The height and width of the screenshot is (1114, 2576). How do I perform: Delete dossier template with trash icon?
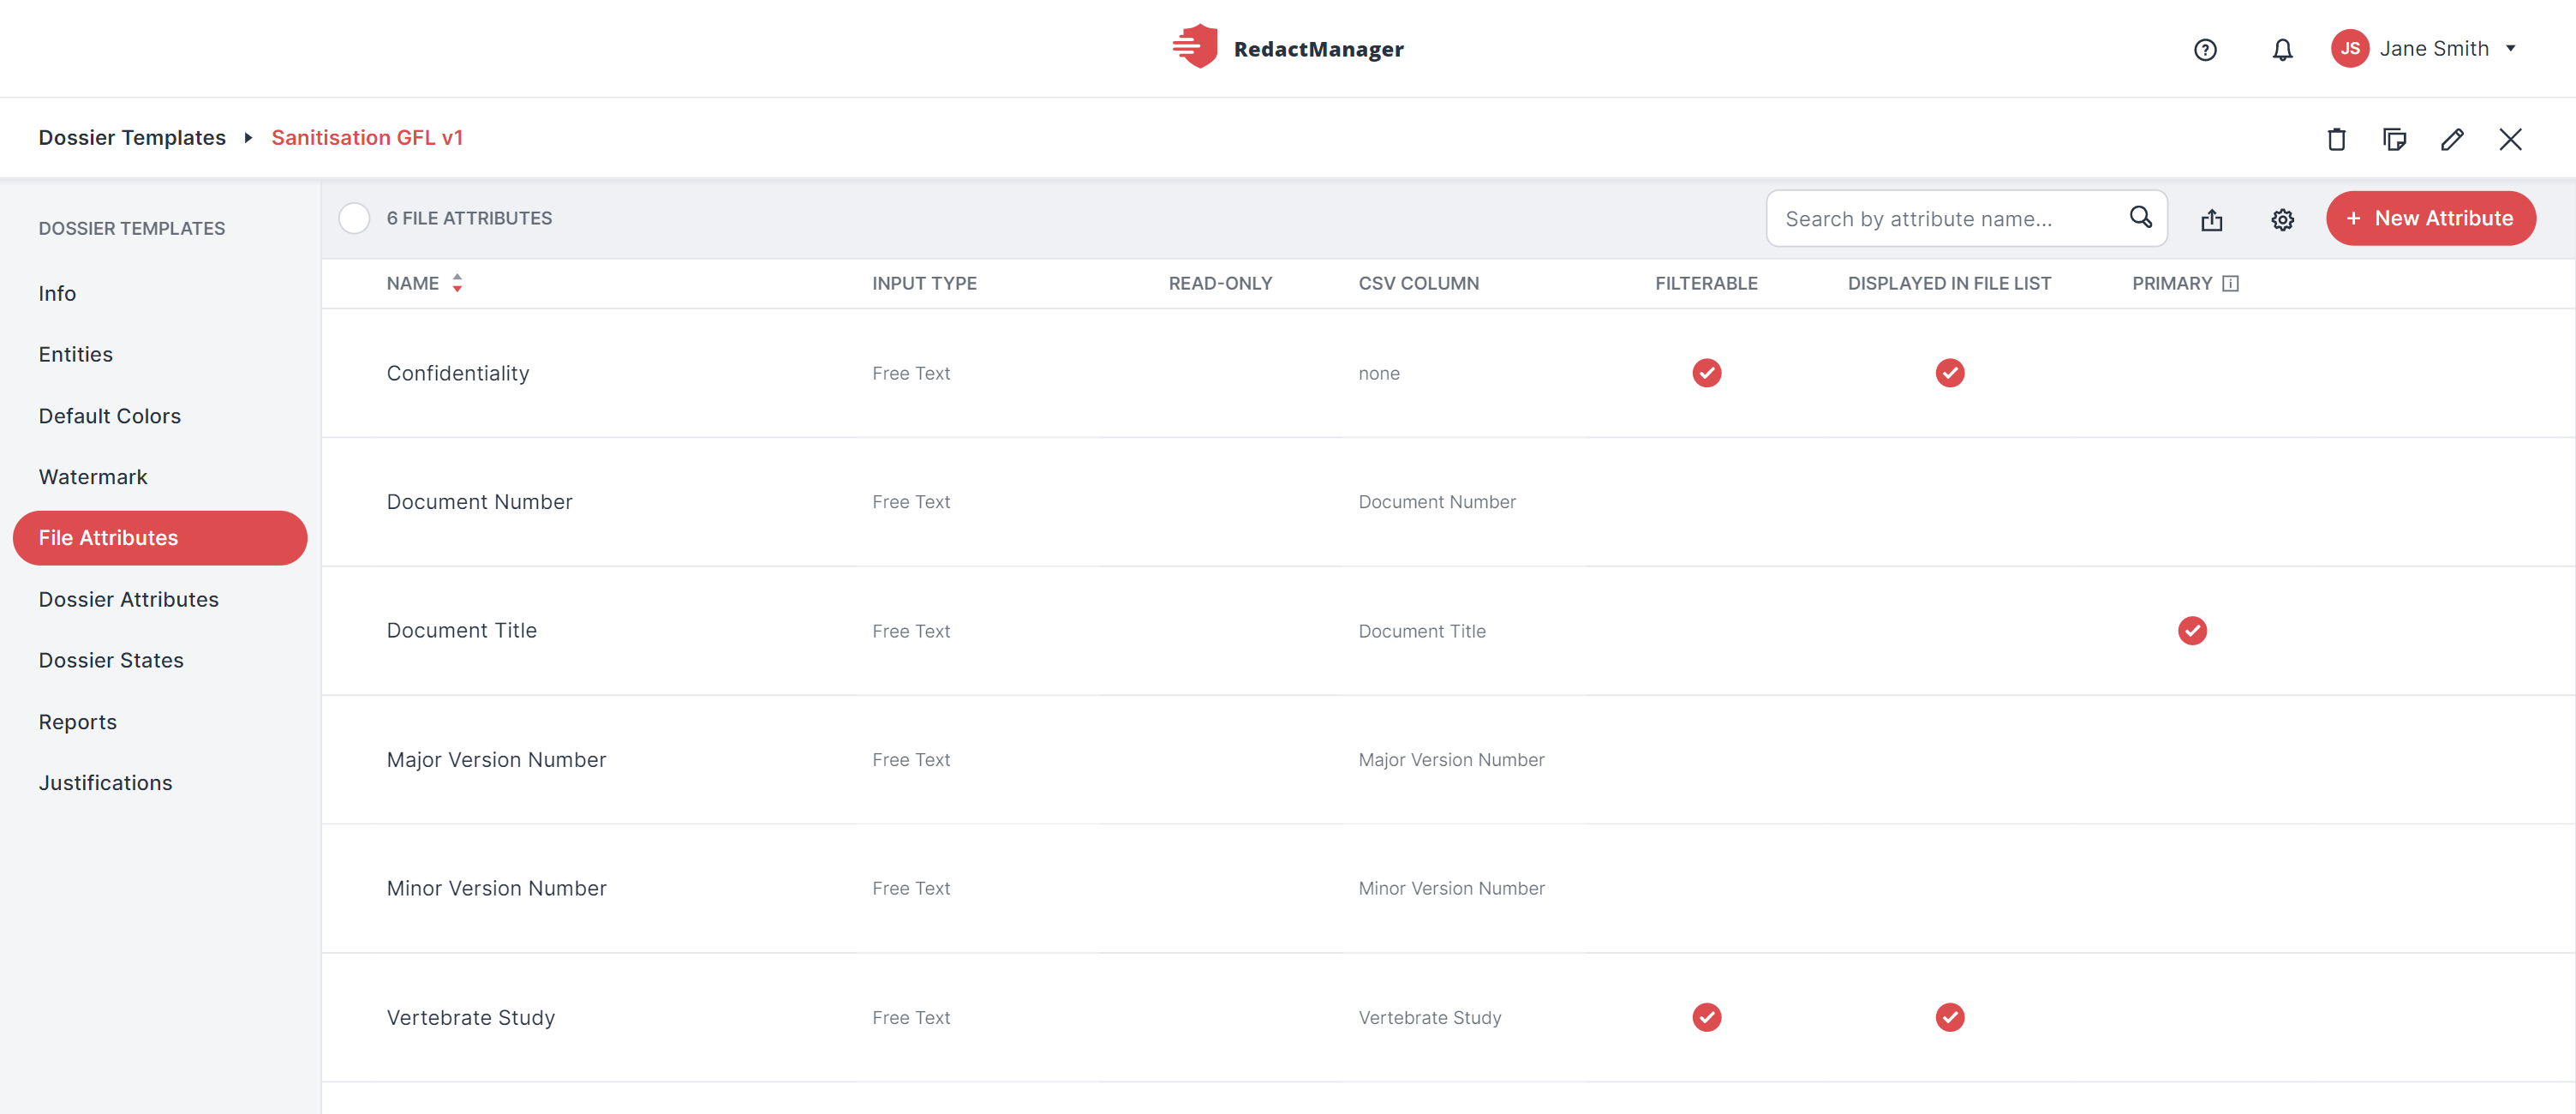point(2336,138)
